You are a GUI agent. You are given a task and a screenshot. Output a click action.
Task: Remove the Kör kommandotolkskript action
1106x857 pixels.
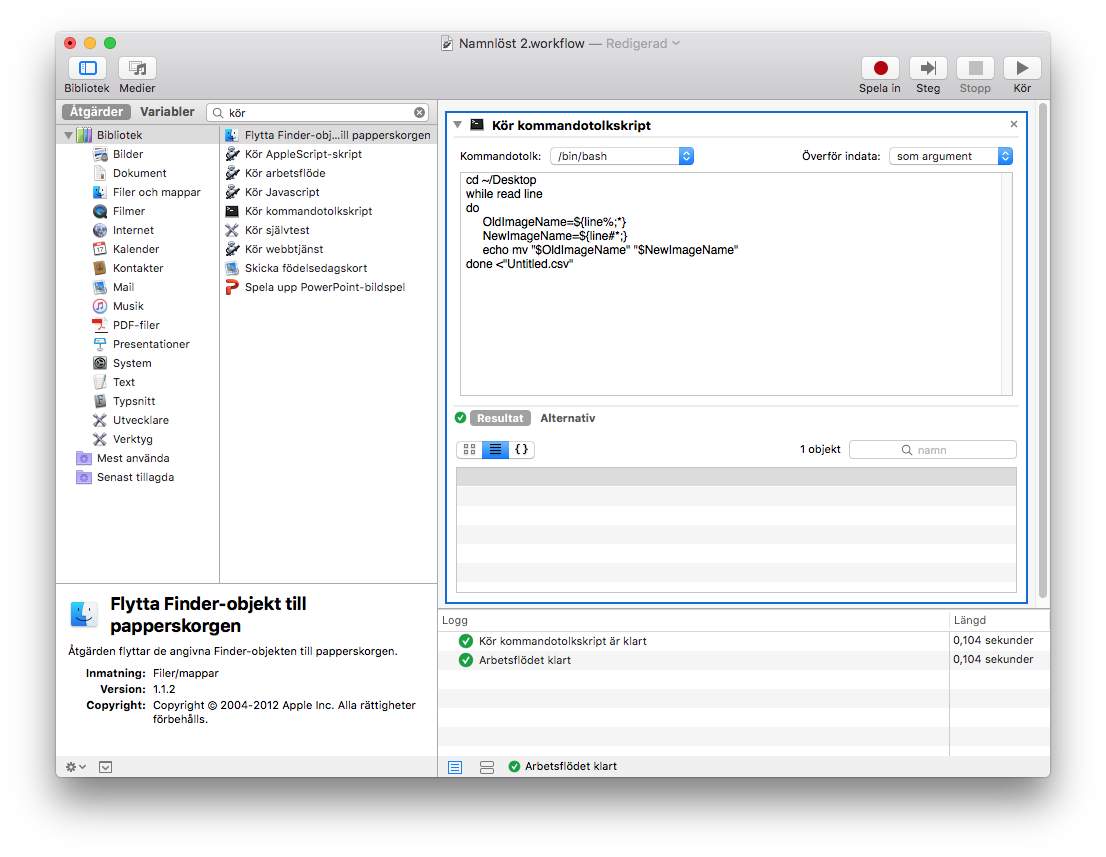pos(1014,124)
